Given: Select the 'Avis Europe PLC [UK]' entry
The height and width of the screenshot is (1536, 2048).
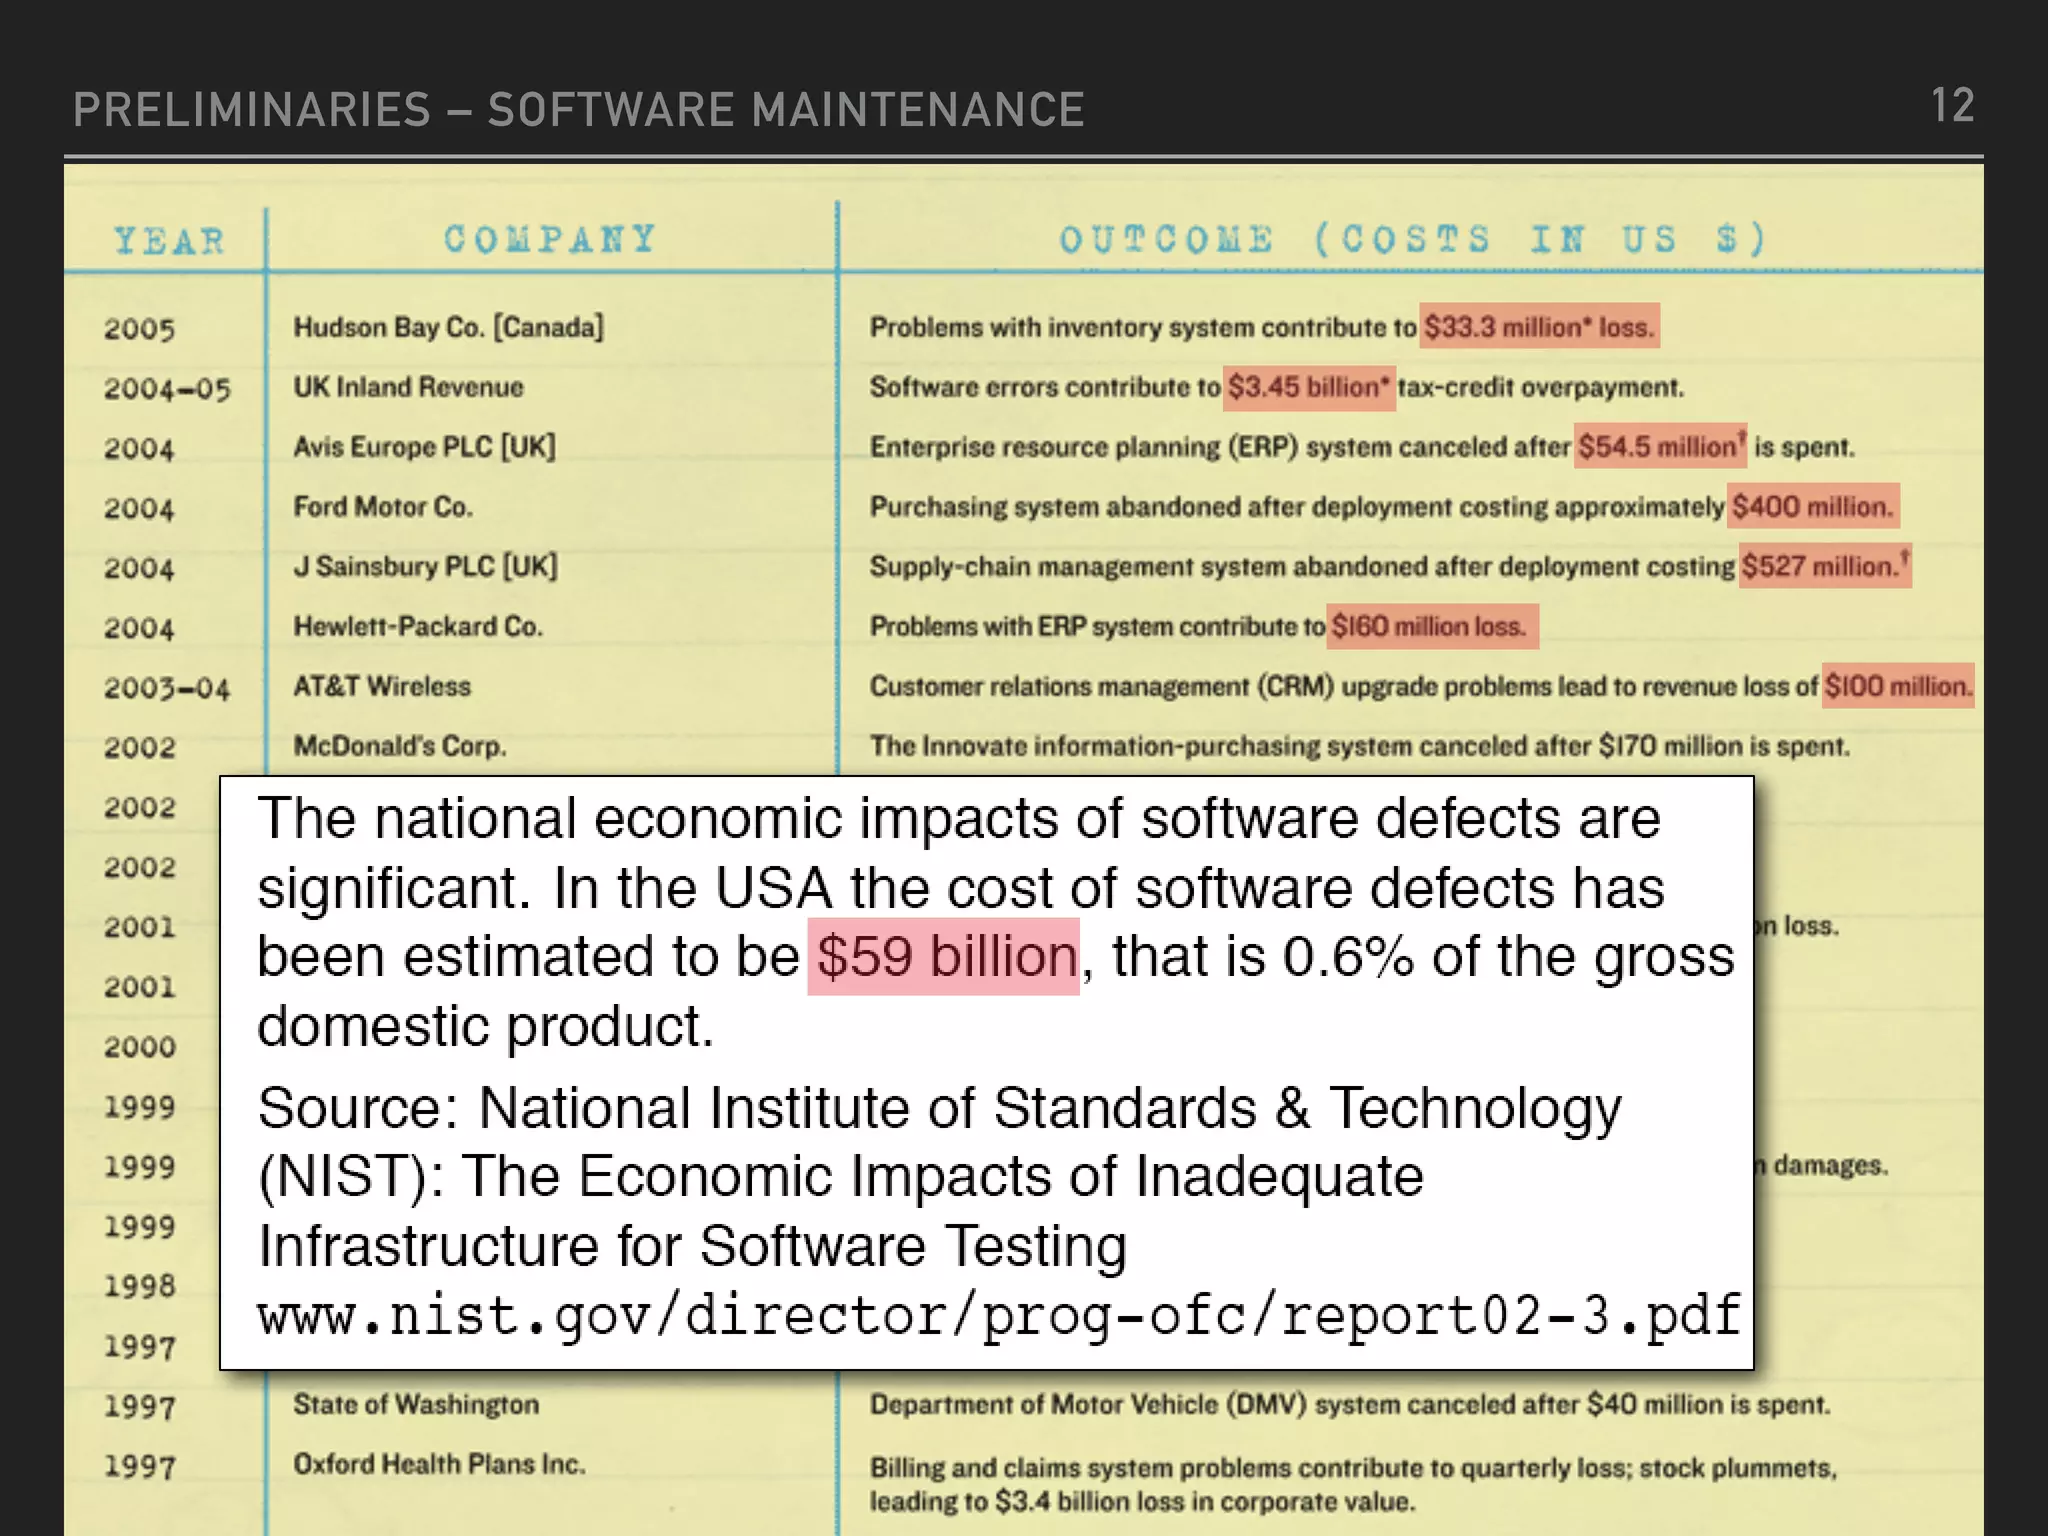Looking at the screenshot, I should click(424, 446).
